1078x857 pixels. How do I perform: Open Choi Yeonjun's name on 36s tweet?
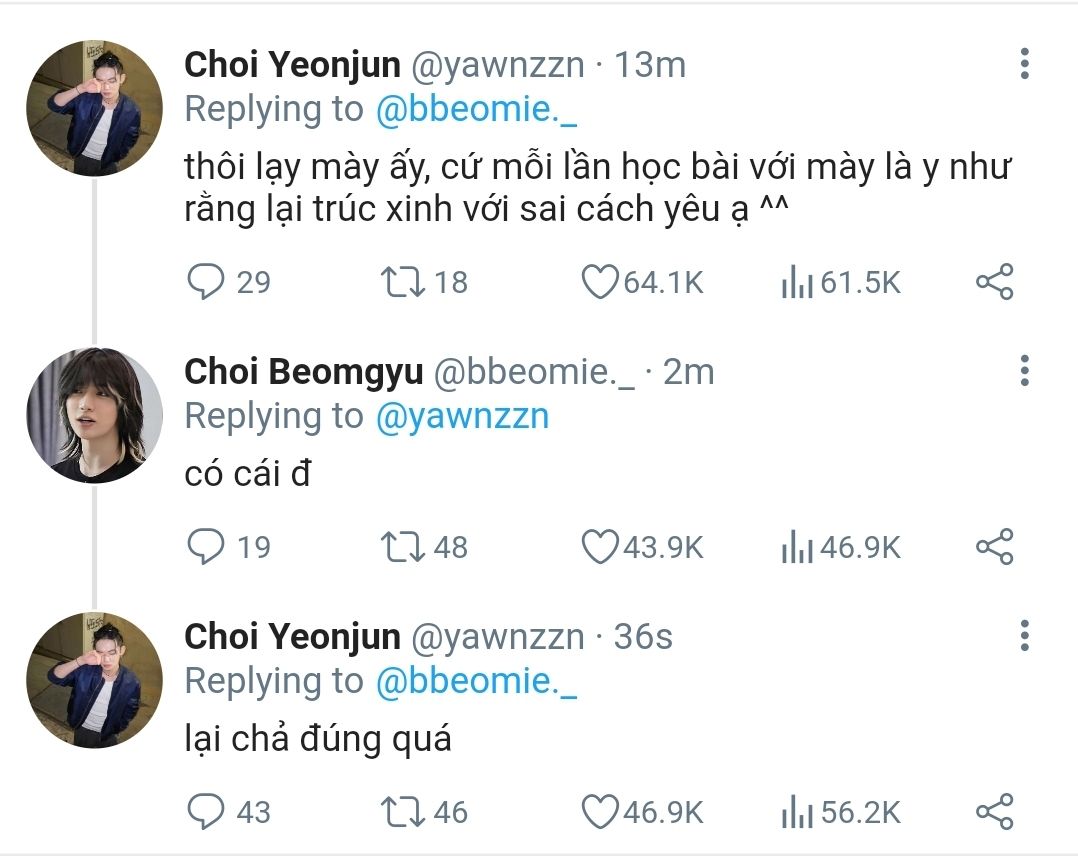coord(292,636)
